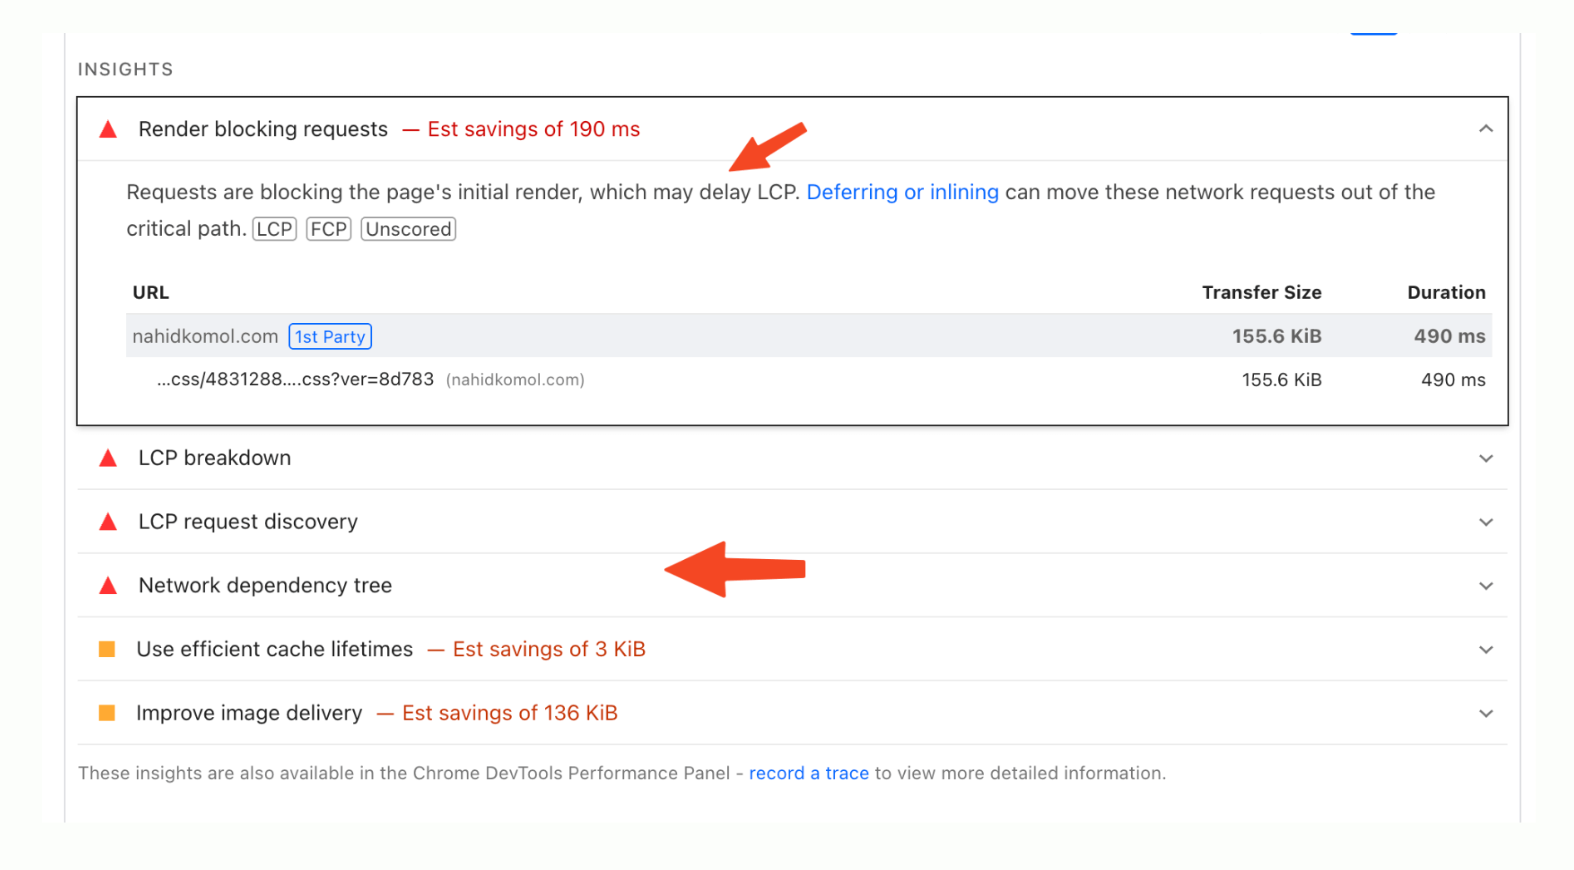Select the Use efficient cache lifetimes title
This screenshot has height=870, width=1574.
[275, 649]
